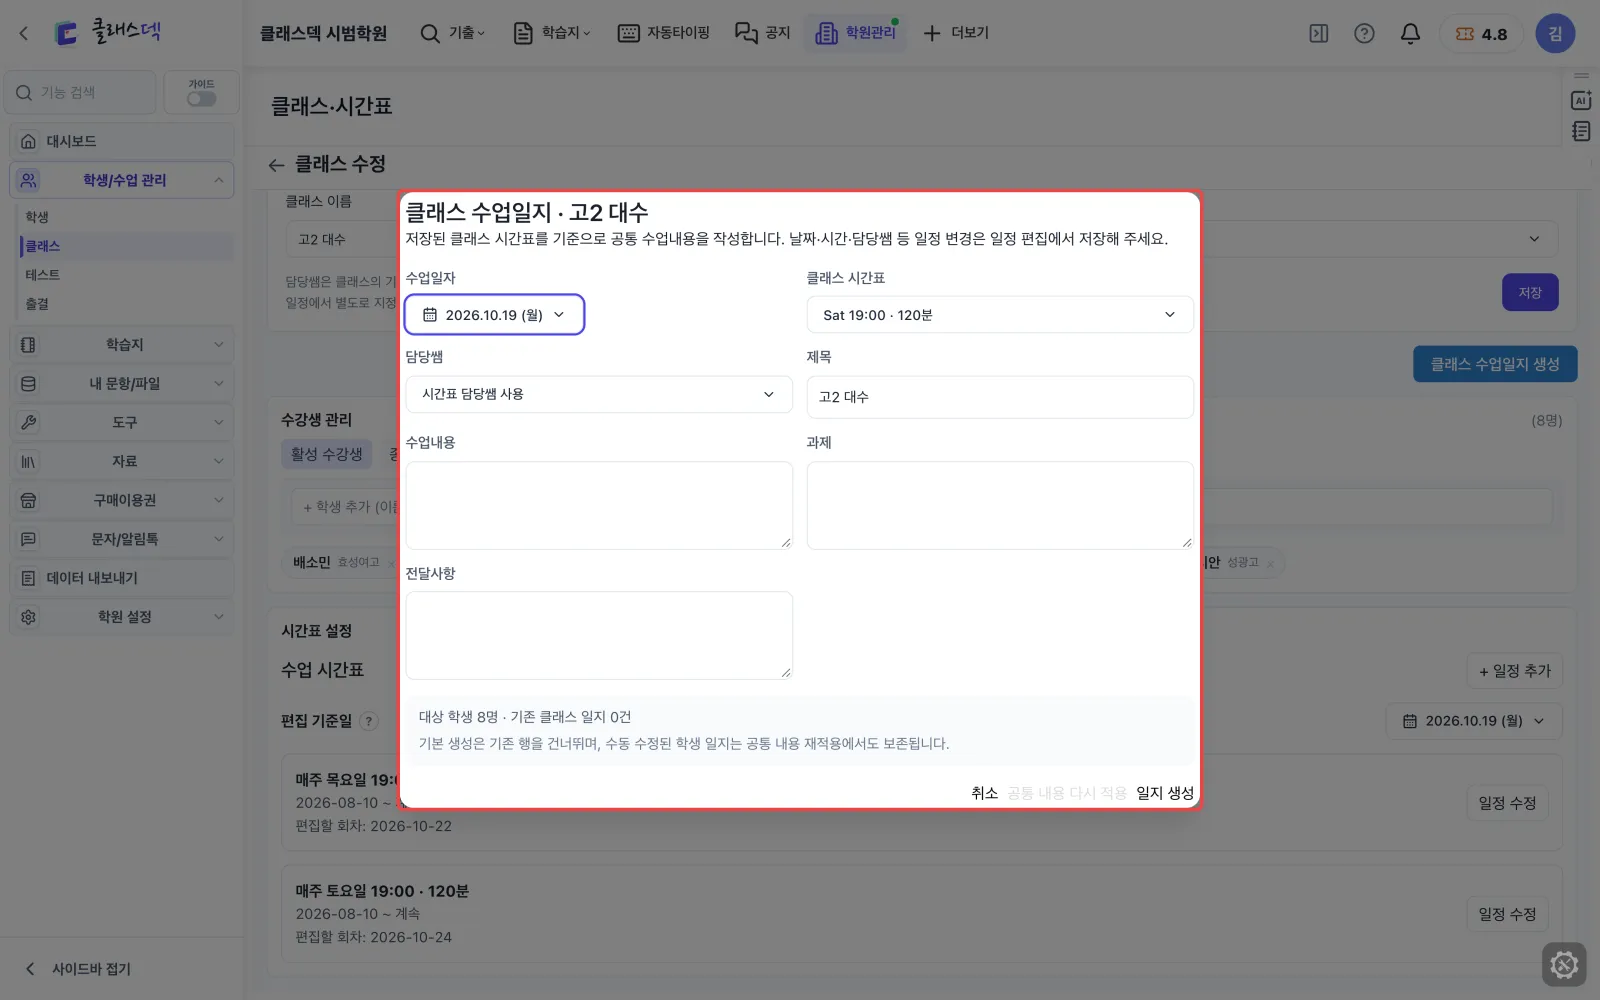Toggle the side panel layout icon

point(1319,34)
